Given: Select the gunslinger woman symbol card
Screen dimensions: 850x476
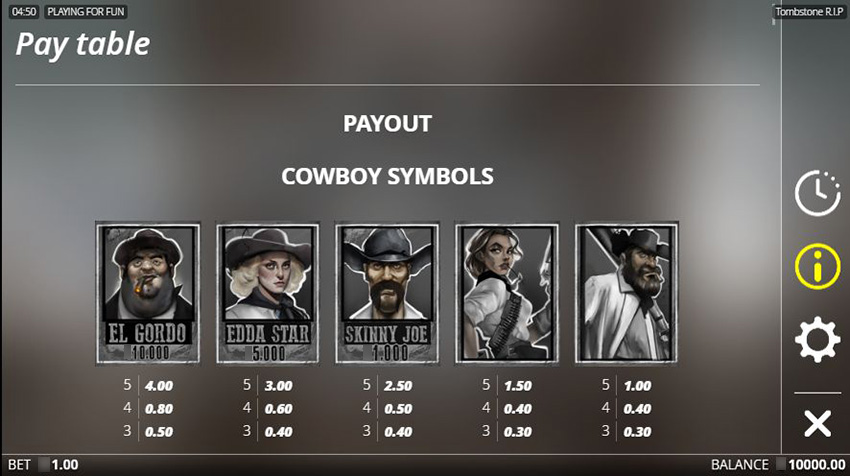Looking at the screenshot, I should point(507,293).
